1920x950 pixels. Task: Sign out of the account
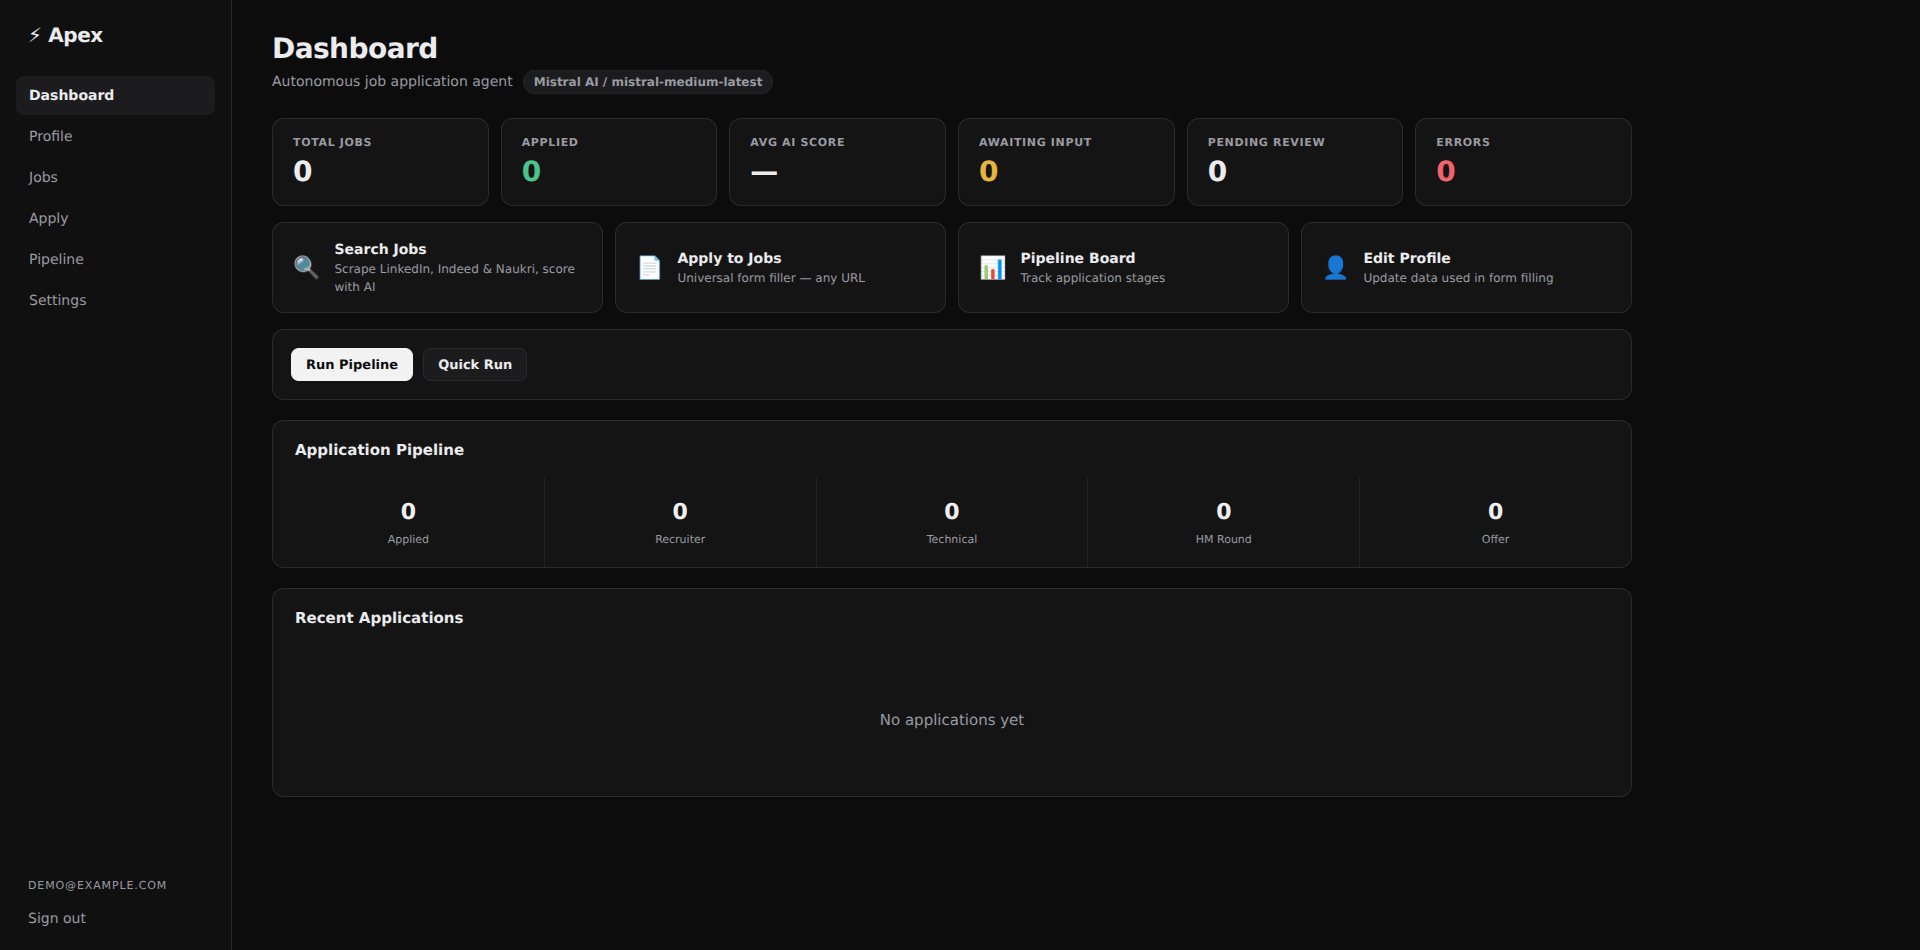[57, 918]
